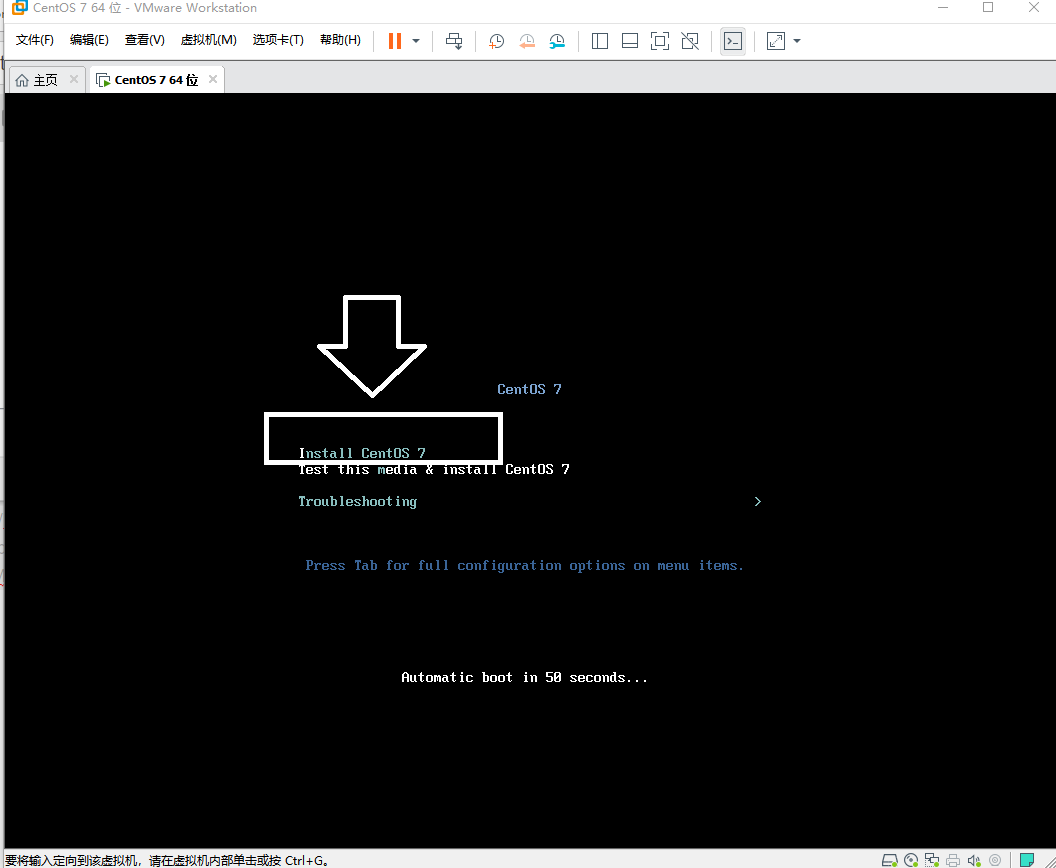Open the 帮助(H) menu
The height and width of the screenshot is (868, 1056).
point(340,40)
